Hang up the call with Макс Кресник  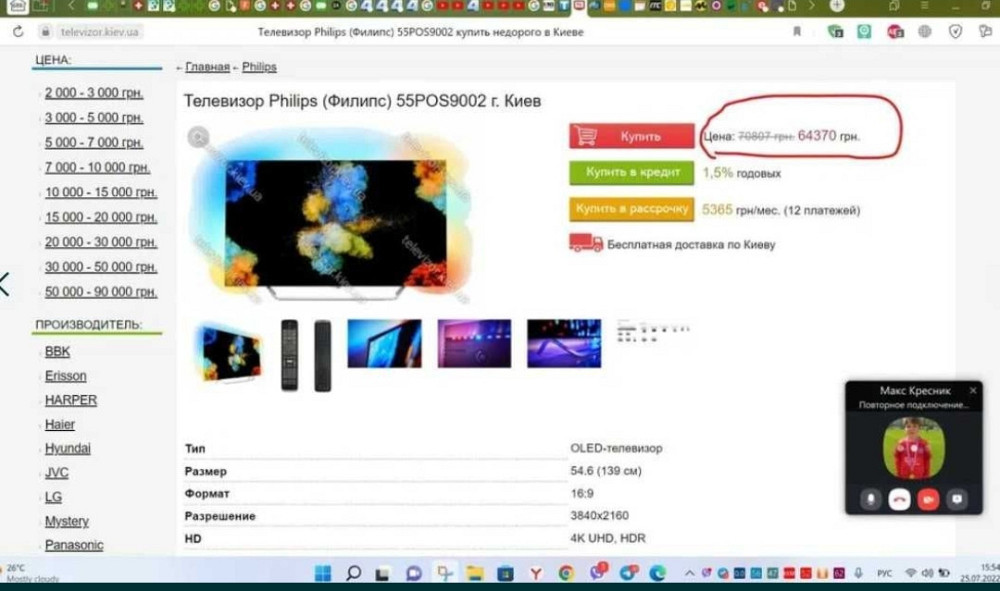[899, 498]
